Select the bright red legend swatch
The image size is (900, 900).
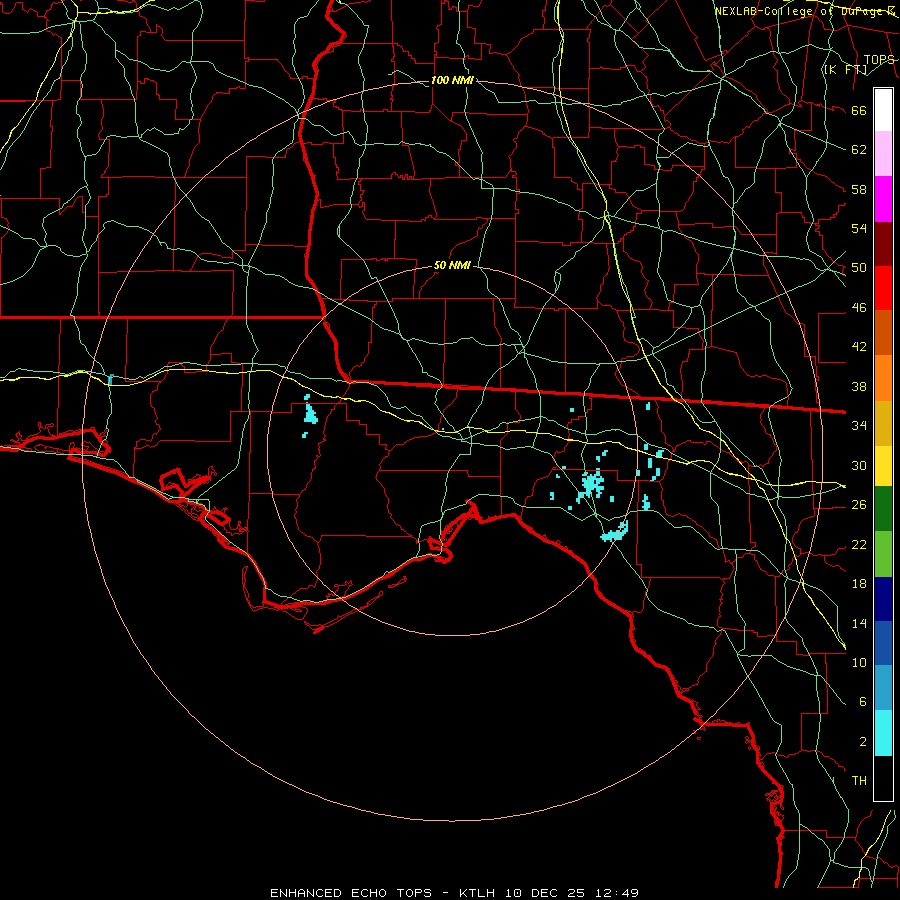click(x=883, y=288)
